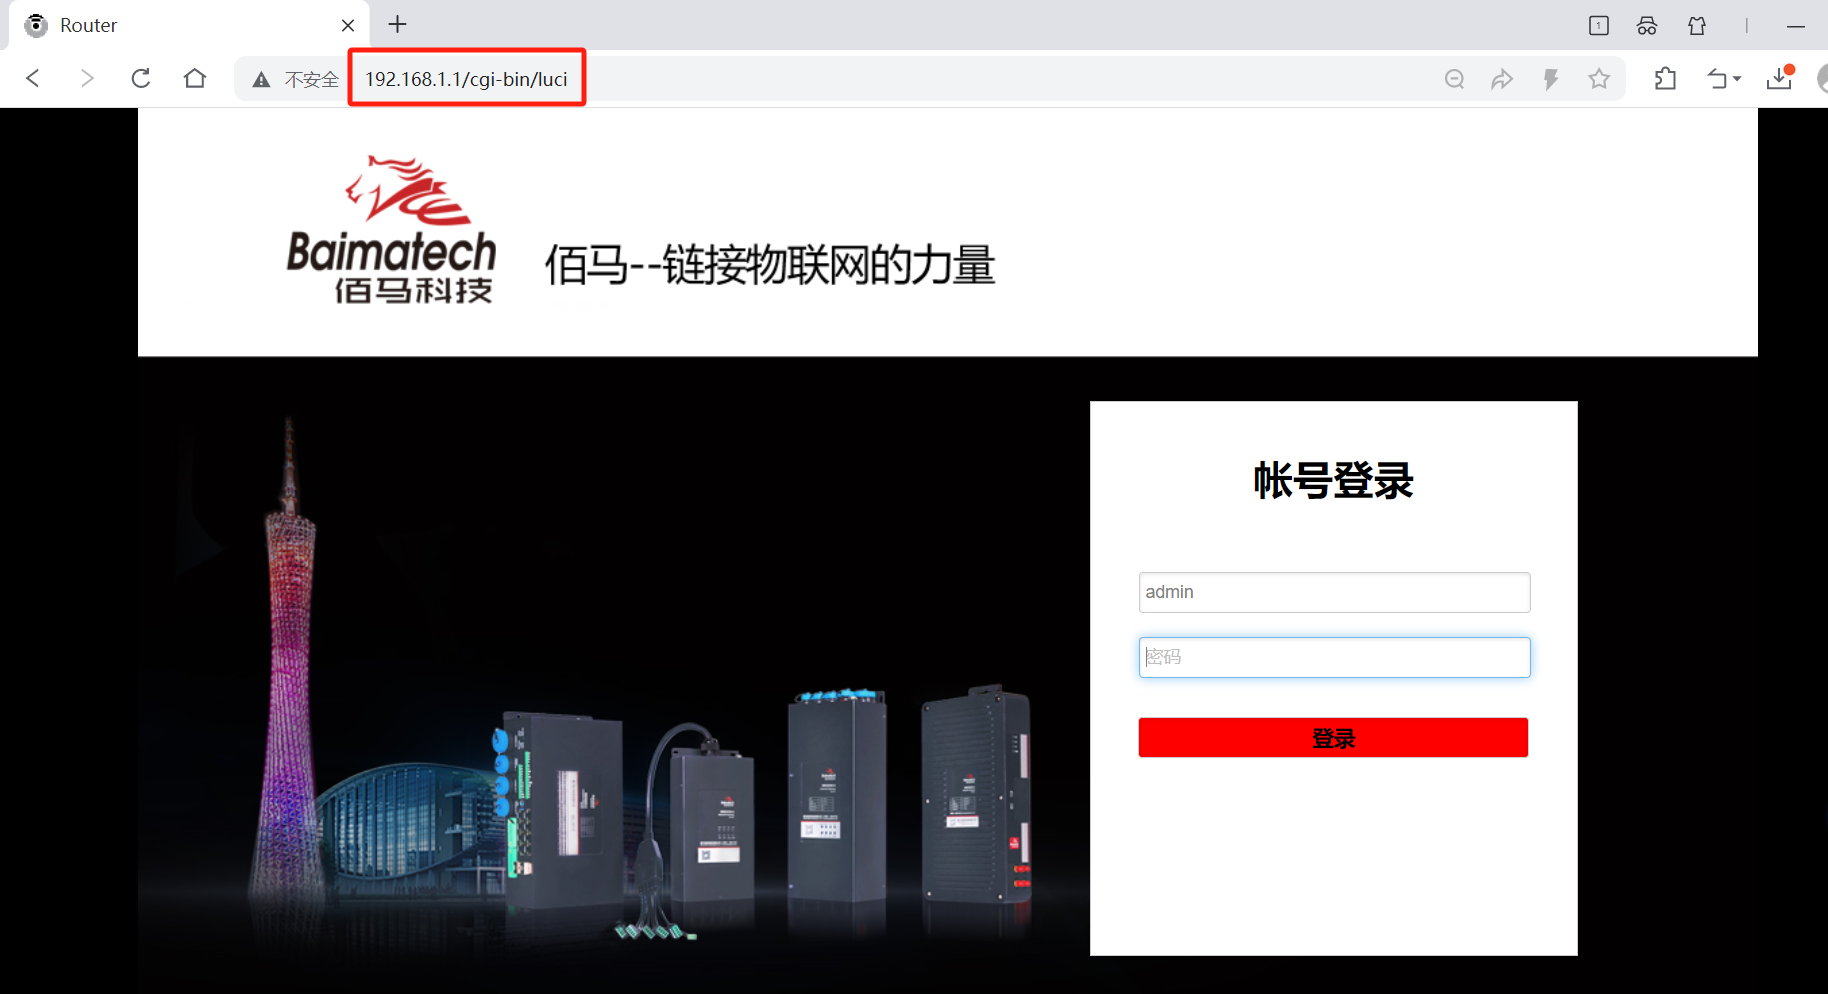Open the tab list counter icon
The height and width of the screenshot is (994, 1828).
tap(1599, 25)
